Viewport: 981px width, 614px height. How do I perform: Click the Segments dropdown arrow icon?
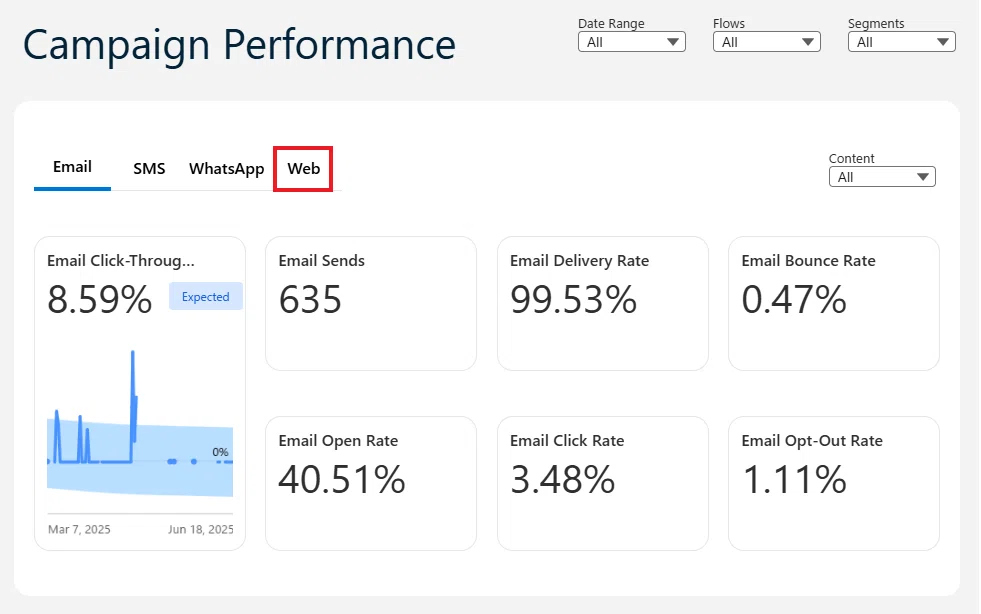click(943, 42)
